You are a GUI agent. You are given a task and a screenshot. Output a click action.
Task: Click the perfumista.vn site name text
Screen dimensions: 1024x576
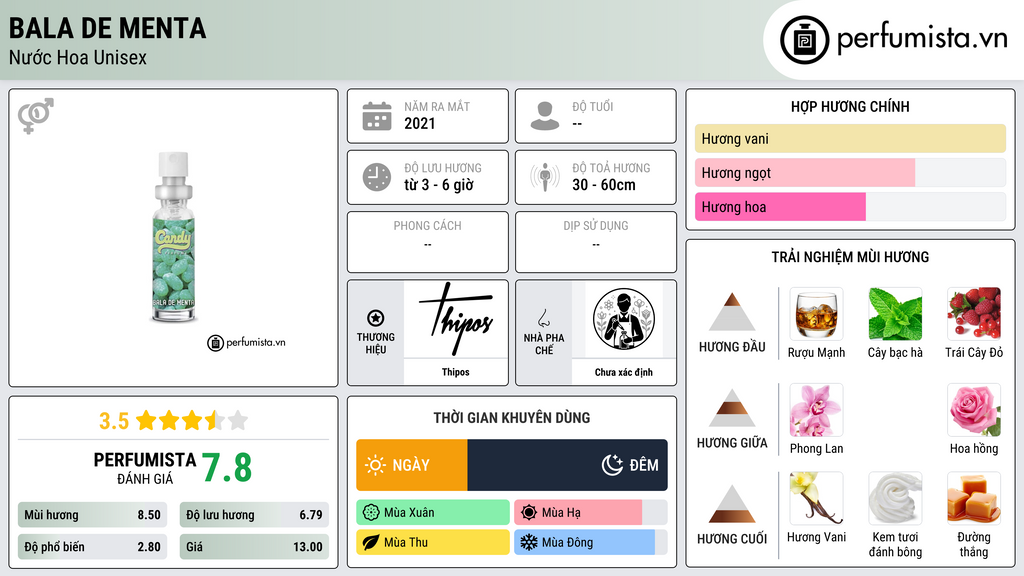click(922, 39)
